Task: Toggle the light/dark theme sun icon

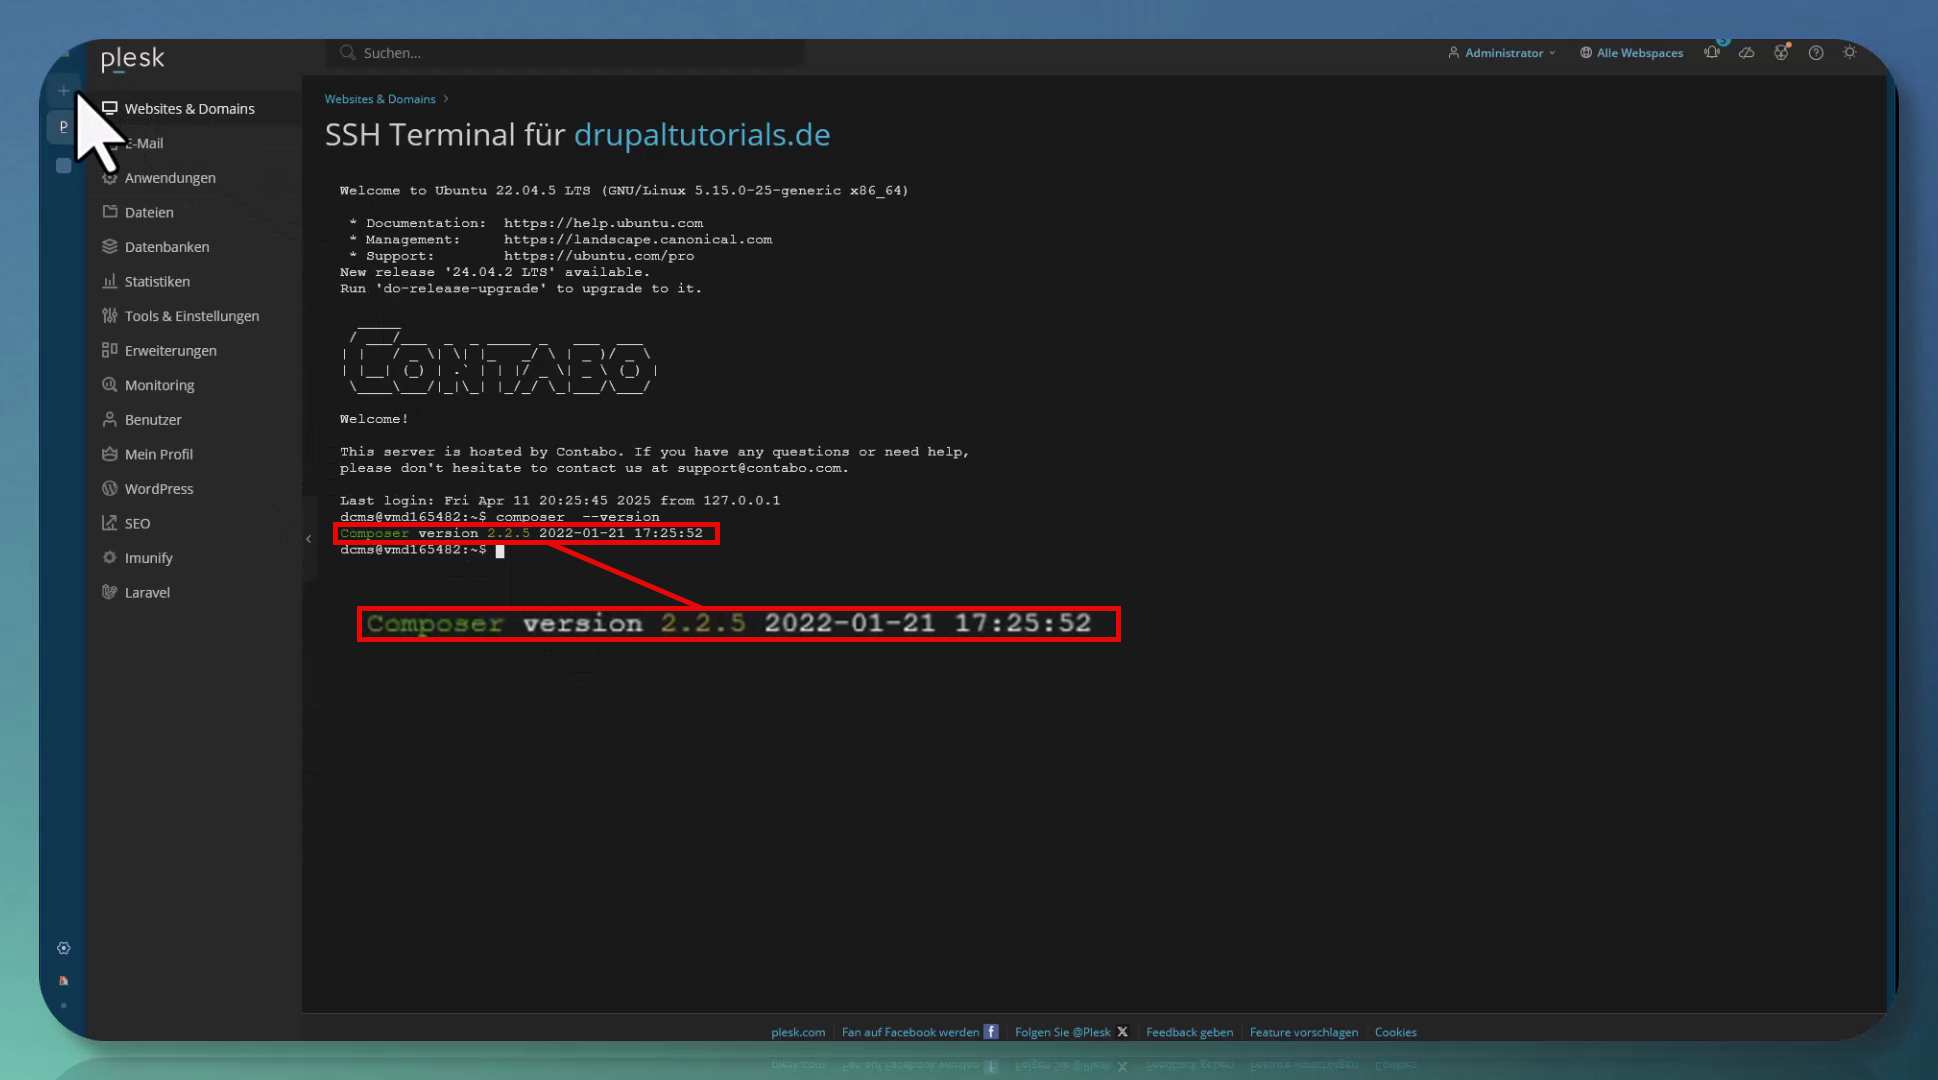Action: [x=1850, y=53]
